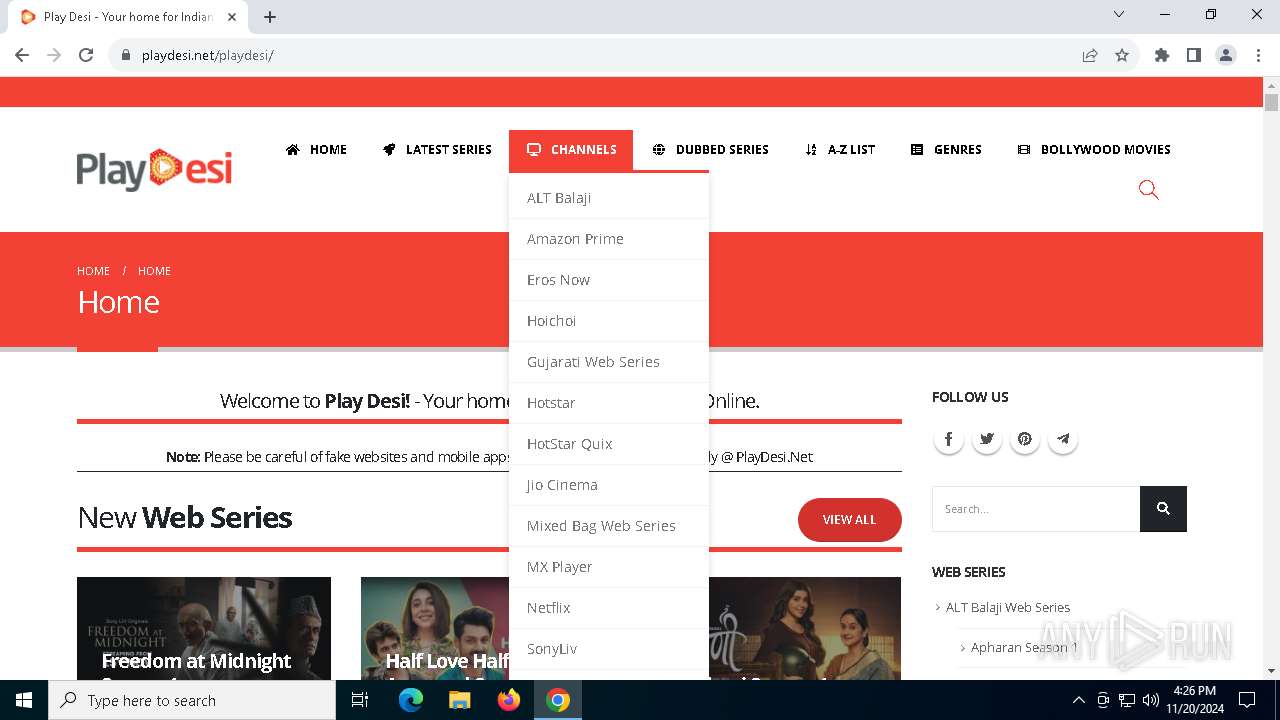The width and height of the screenshot is (1280, 720).
Task: Open the Twitter follow icon
Action: (x=986, y=439)
